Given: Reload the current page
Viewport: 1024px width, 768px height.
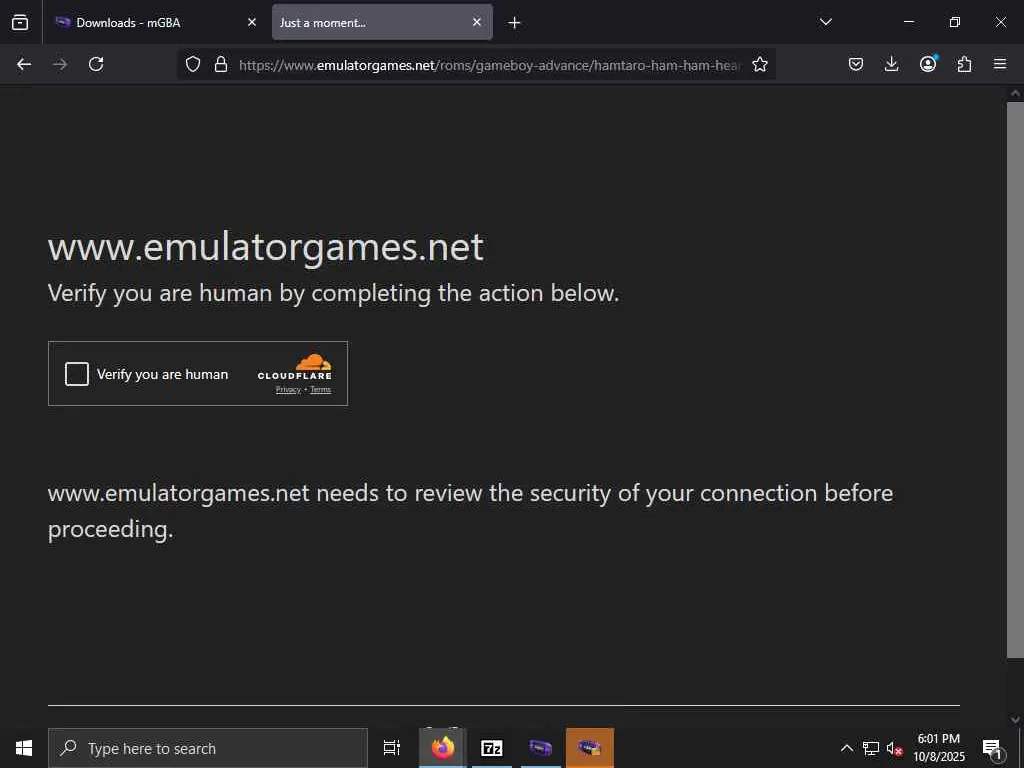Looking at the screenshot, I should click(96, 64).
